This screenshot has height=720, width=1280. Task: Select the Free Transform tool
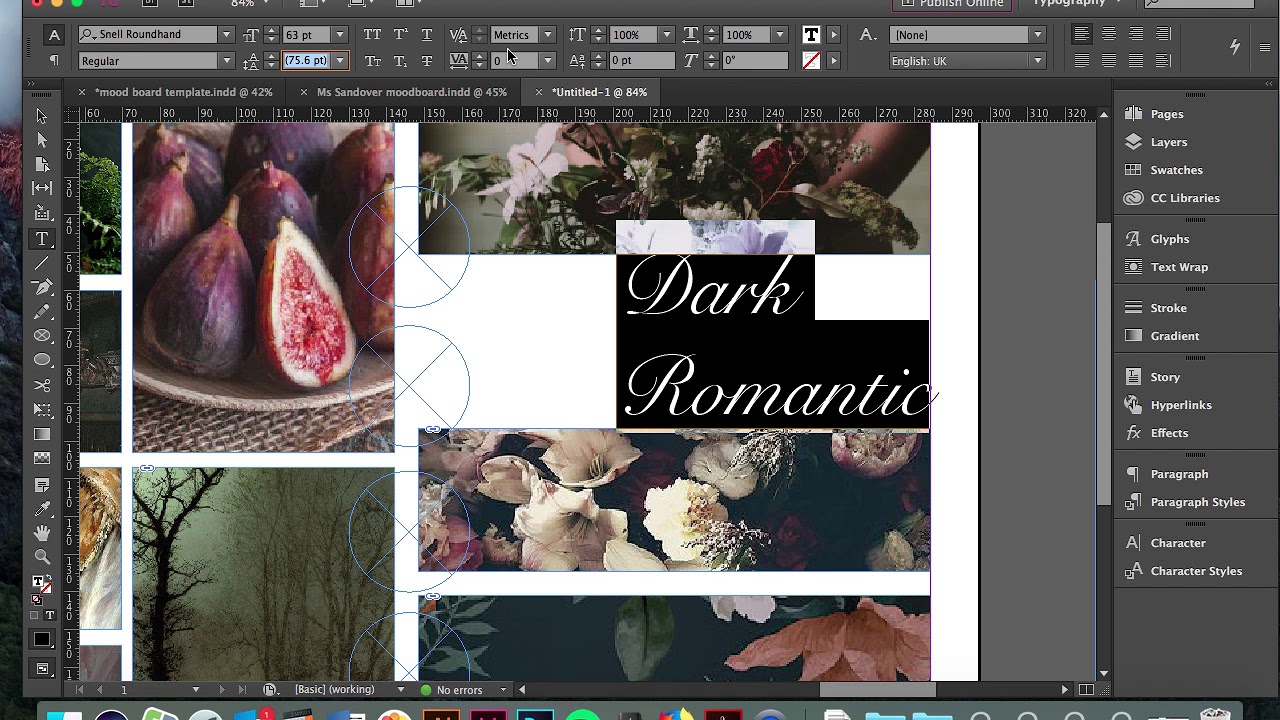point(42,410)
